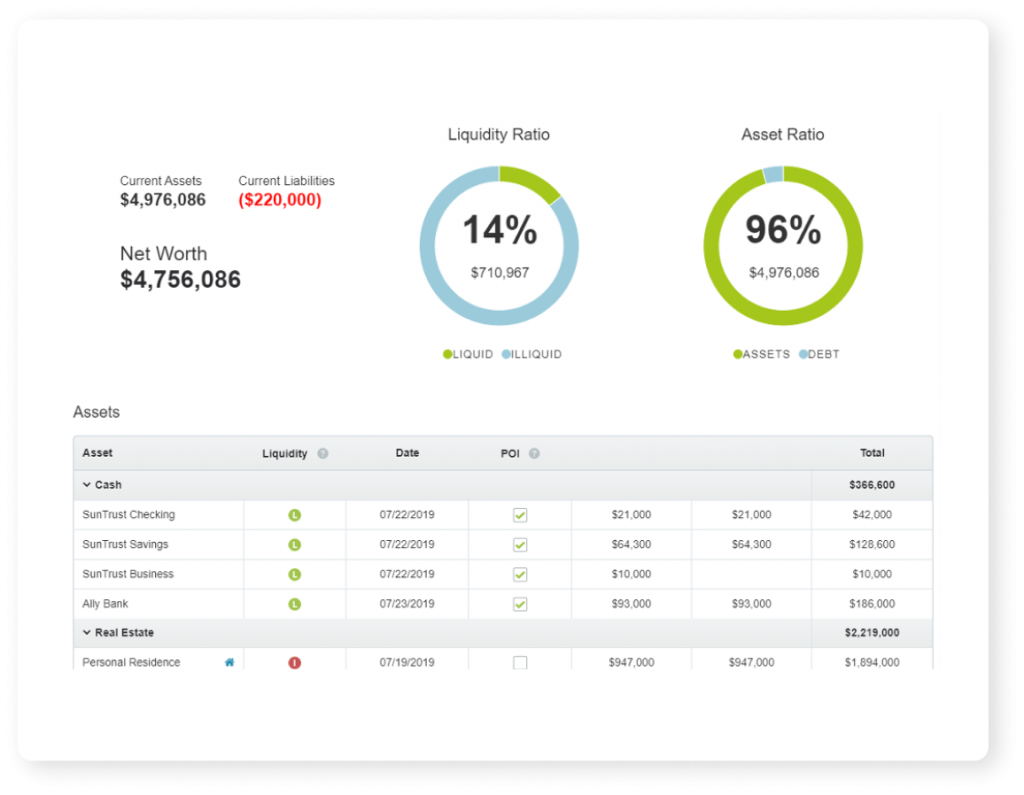The image size is (1024, 795).
Task: Open the Ally Bank asset row
Action: click(x=105, y=604)
